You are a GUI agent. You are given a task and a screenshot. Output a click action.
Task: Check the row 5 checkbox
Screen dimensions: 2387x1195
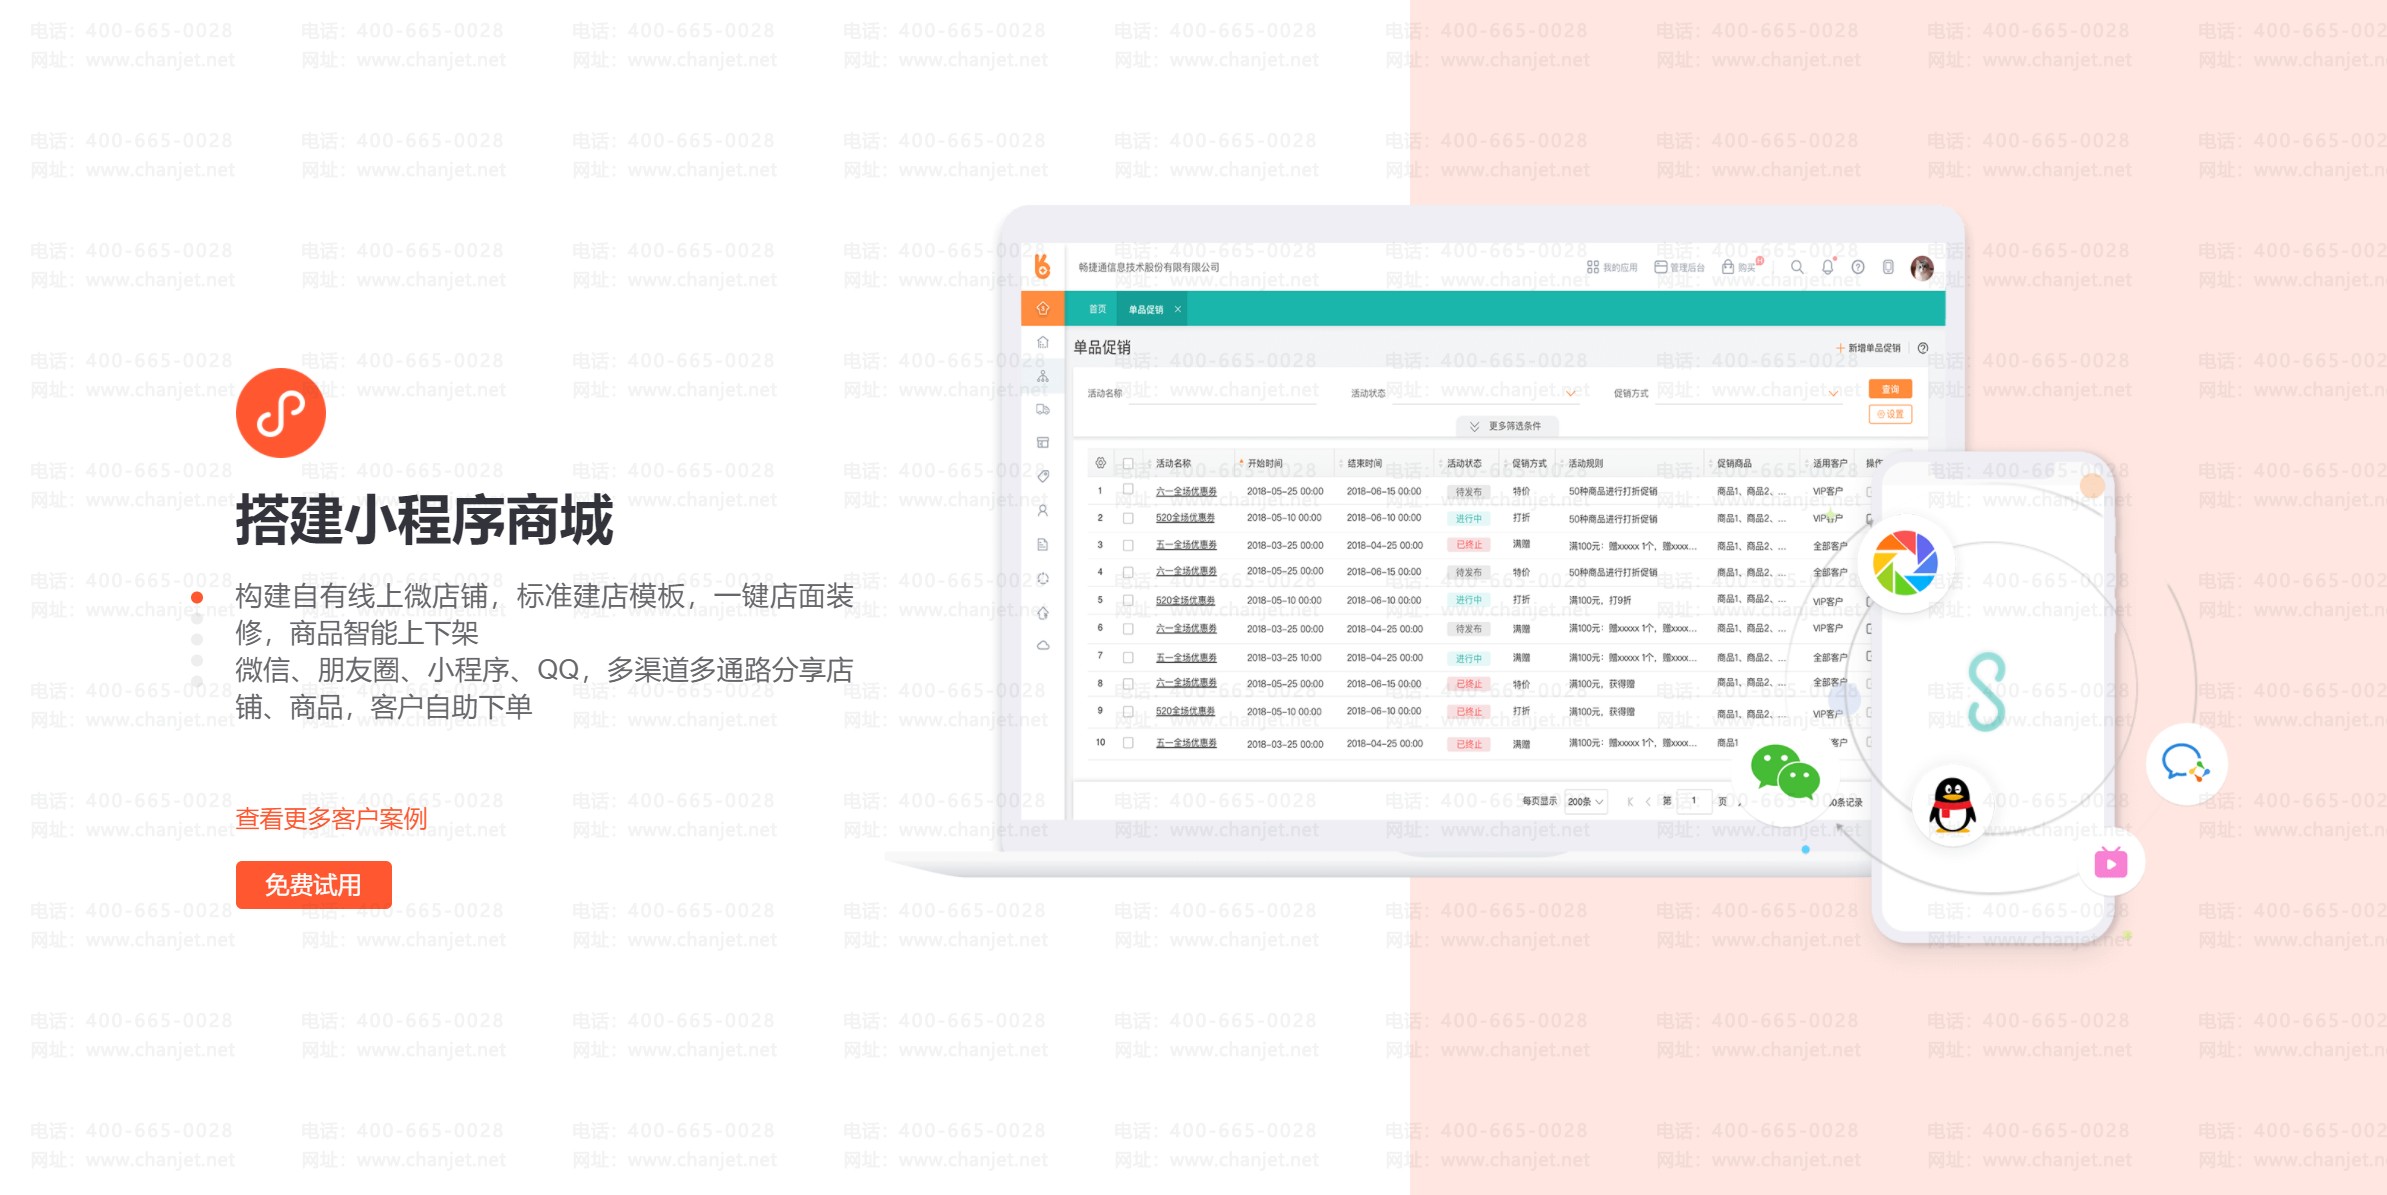pos(1128,600)
